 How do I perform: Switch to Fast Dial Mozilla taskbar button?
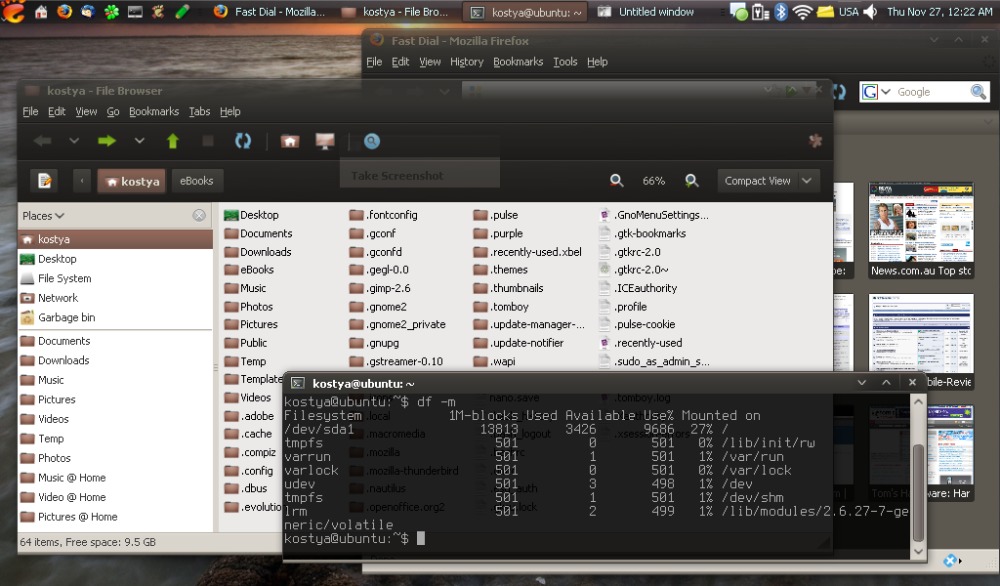pos(268,11)
